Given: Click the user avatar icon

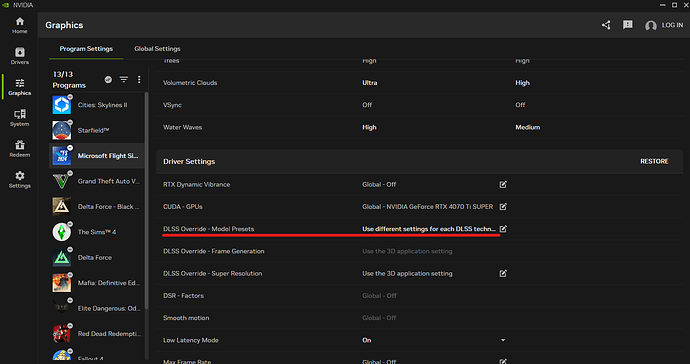Looking at the screenshot, I should pyautogui.click(x=650, y=26).
